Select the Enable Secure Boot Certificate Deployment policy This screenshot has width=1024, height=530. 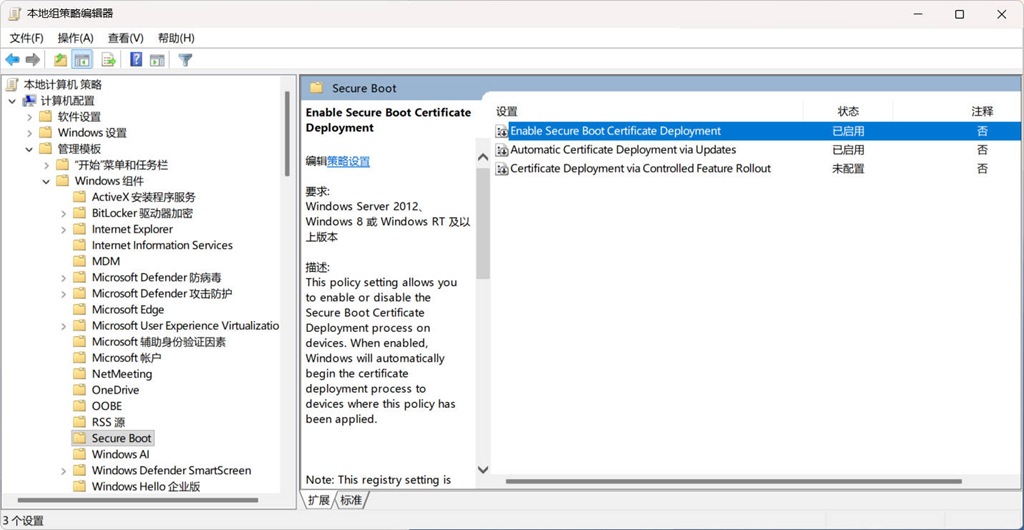615,131
